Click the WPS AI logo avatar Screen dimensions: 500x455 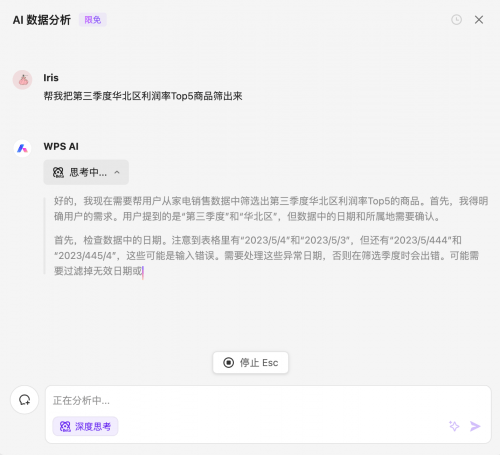(x=23, y=148)
